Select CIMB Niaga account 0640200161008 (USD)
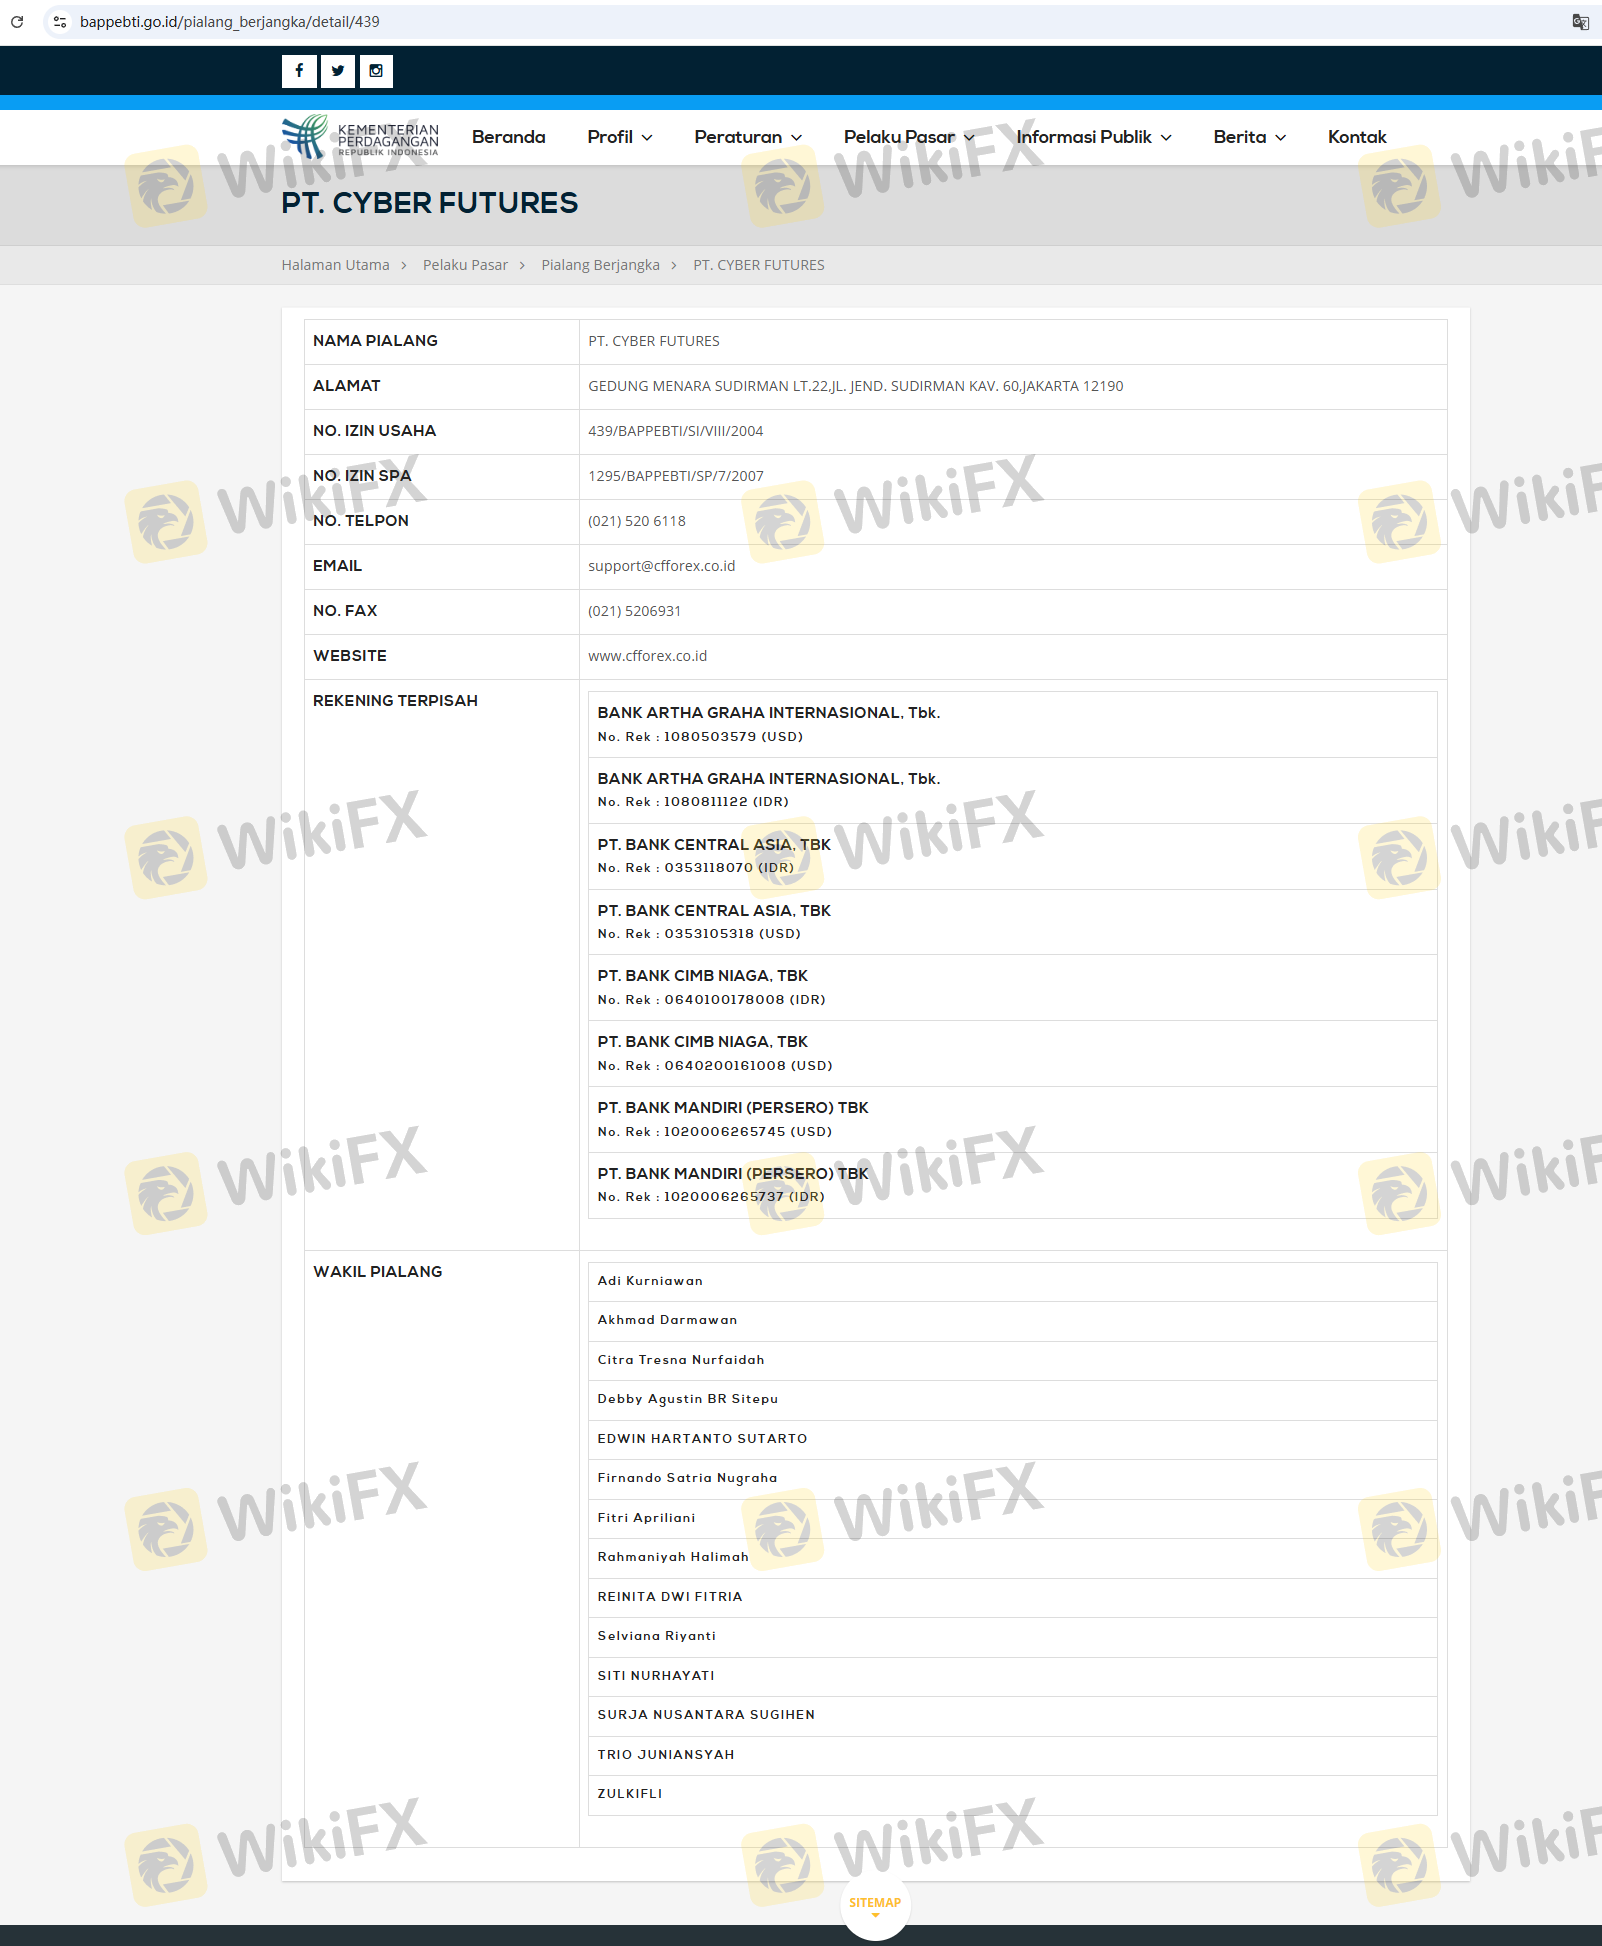The image size is (1602, 1946). (1013, 1054)
